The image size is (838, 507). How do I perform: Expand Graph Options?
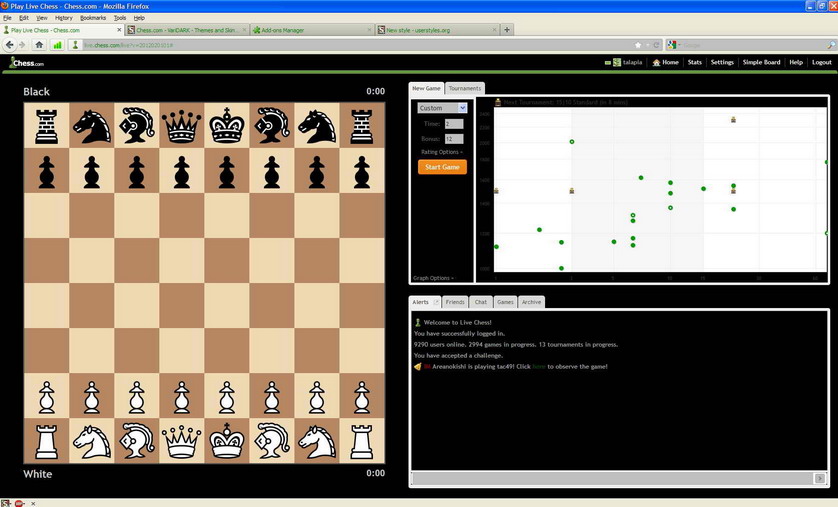pos(433,278)
